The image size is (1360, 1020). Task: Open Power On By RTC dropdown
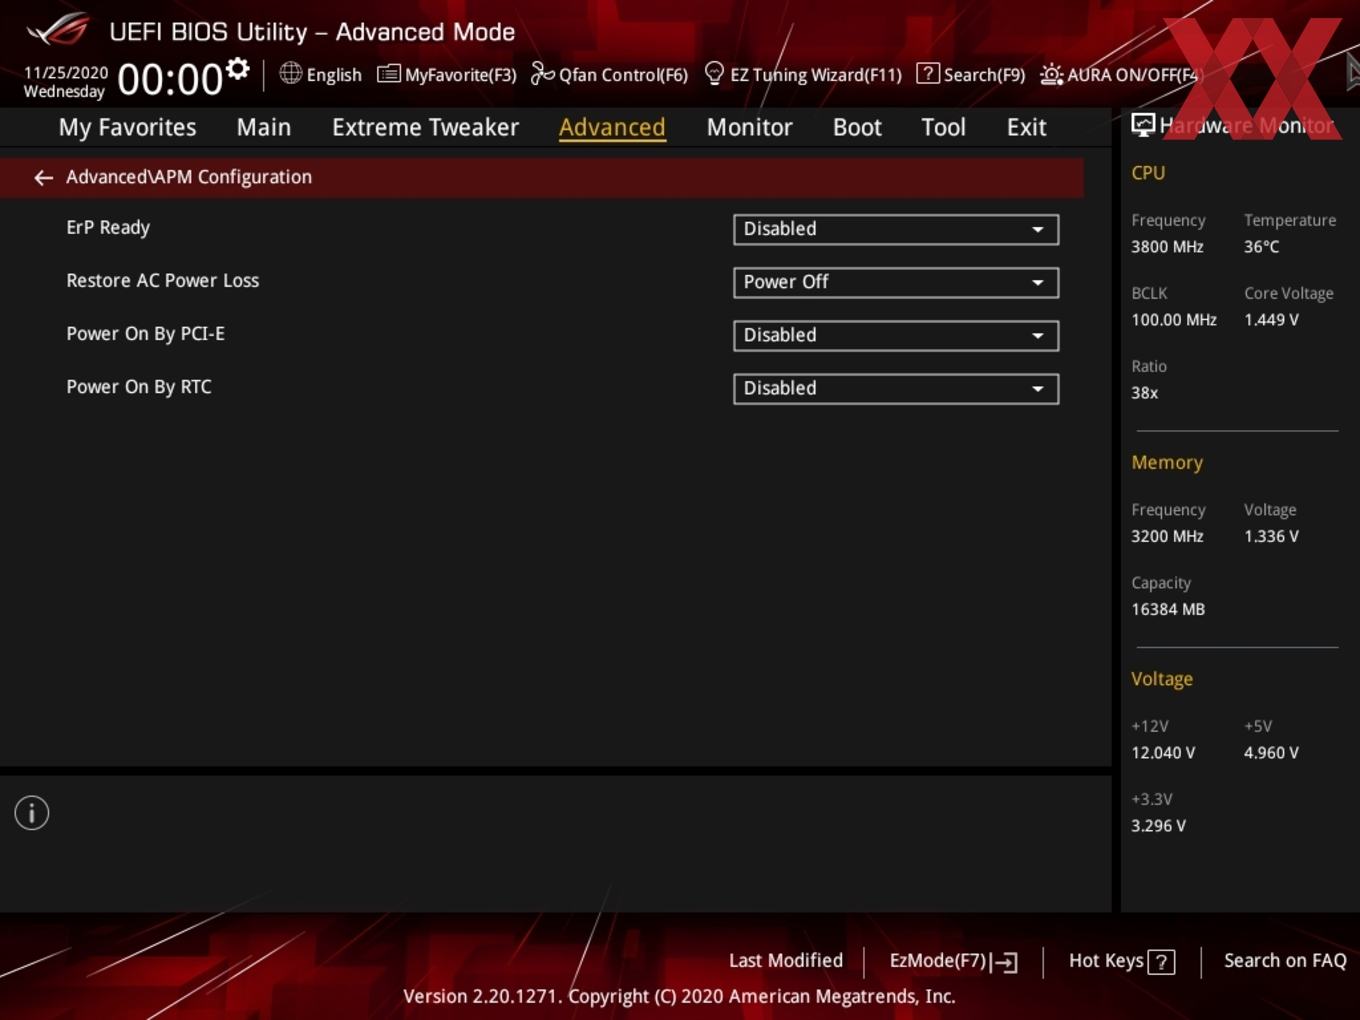[x=896, y=388]
